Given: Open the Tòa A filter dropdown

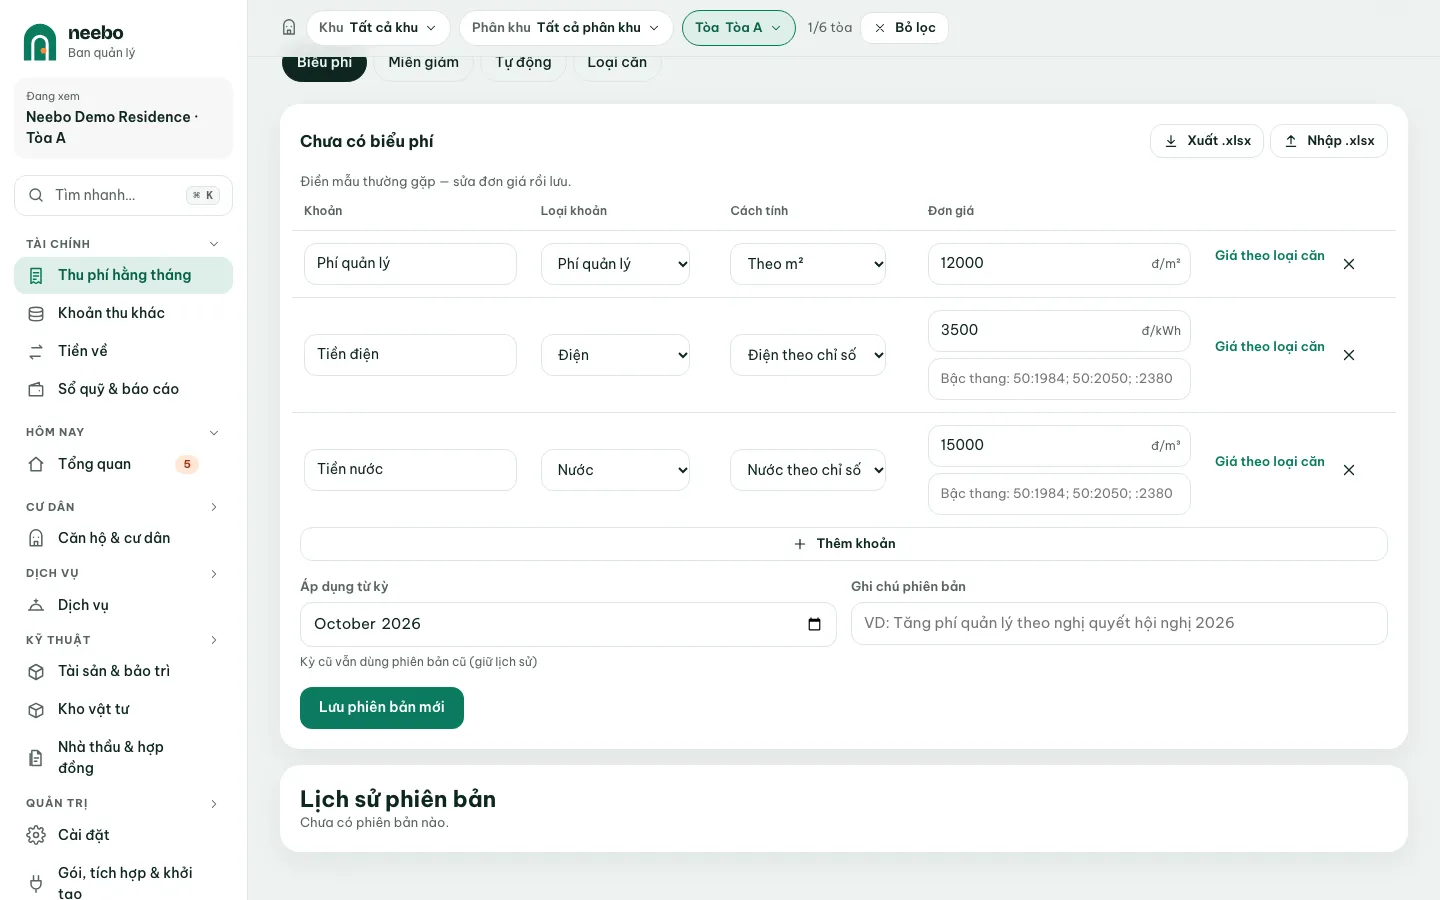Looking at the screenshot, I should click(738, 28).
